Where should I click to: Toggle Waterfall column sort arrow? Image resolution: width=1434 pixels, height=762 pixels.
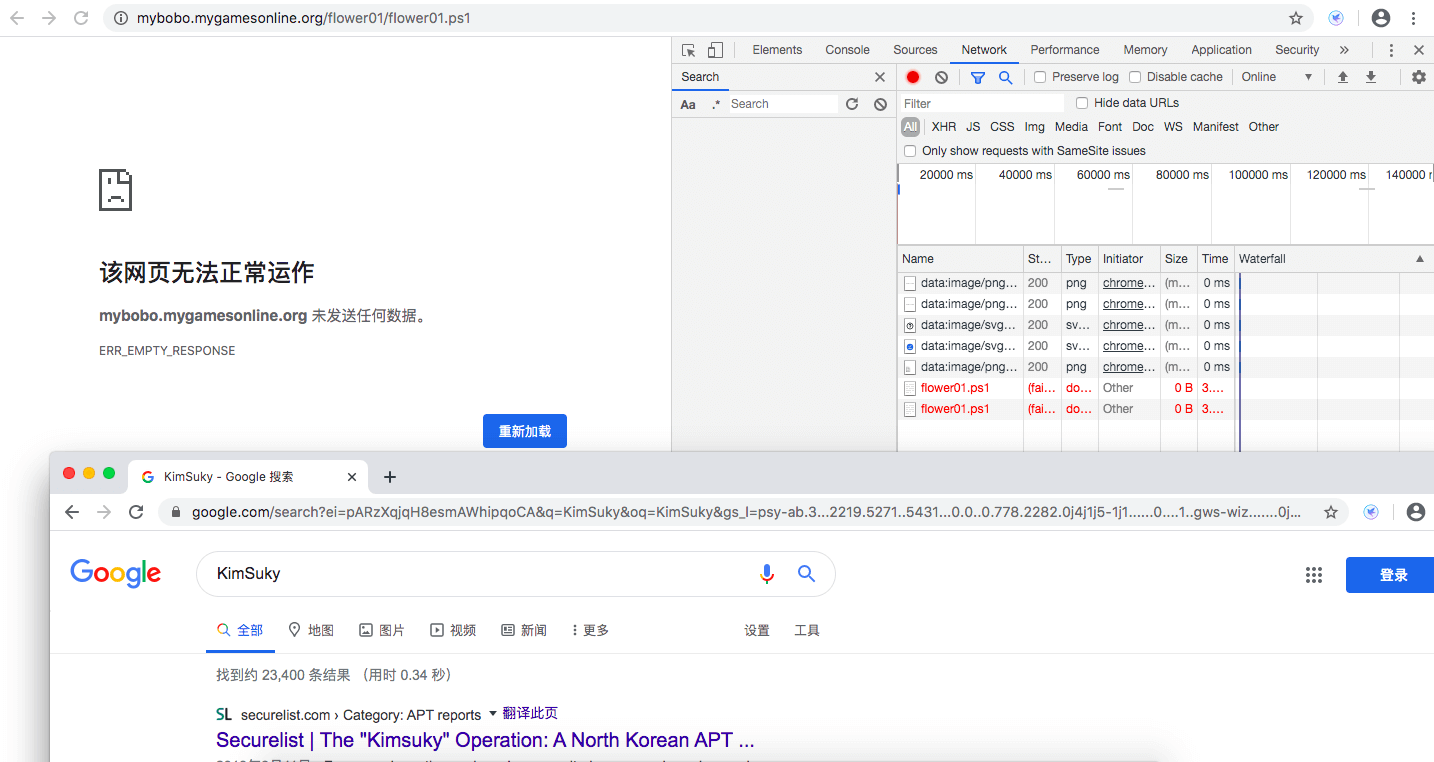point(1420,259)
